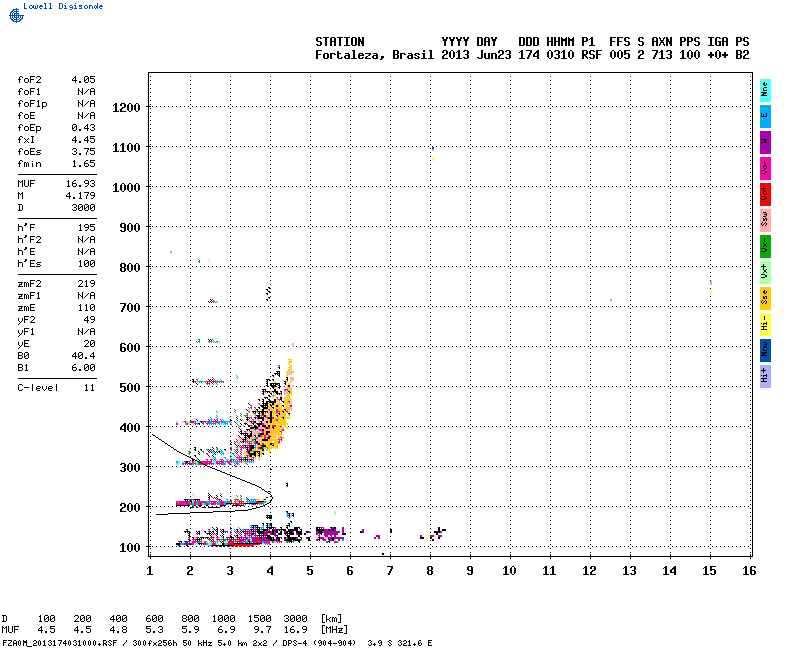Click the station name 'Fortaleza, Brasil'

tap(374, 55)
